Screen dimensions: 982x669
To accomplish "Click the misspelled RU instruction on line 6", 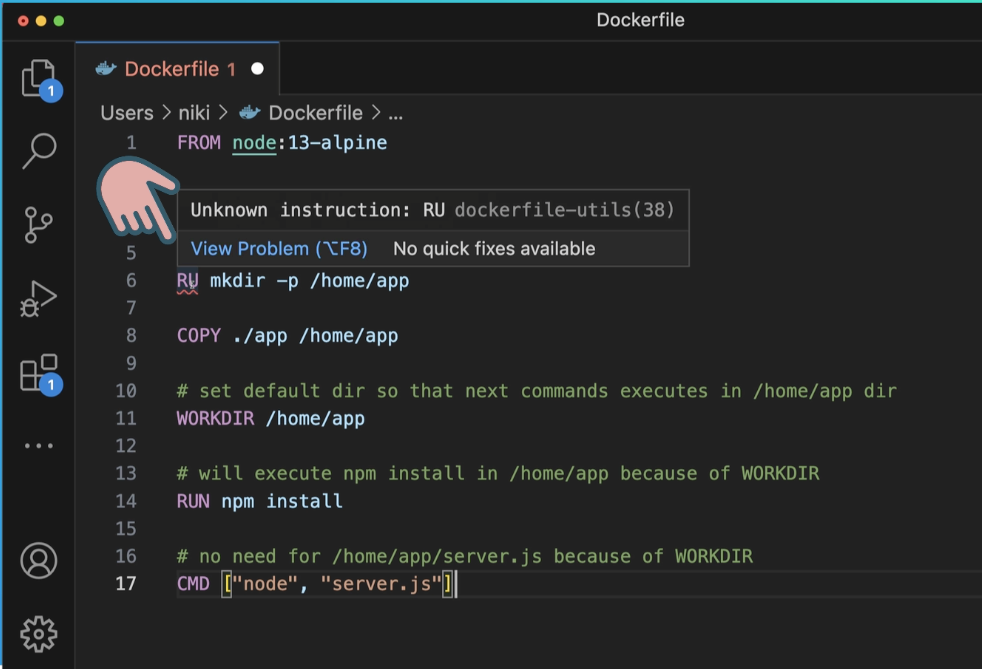I will pyautogui.click(x=187, y=281).
